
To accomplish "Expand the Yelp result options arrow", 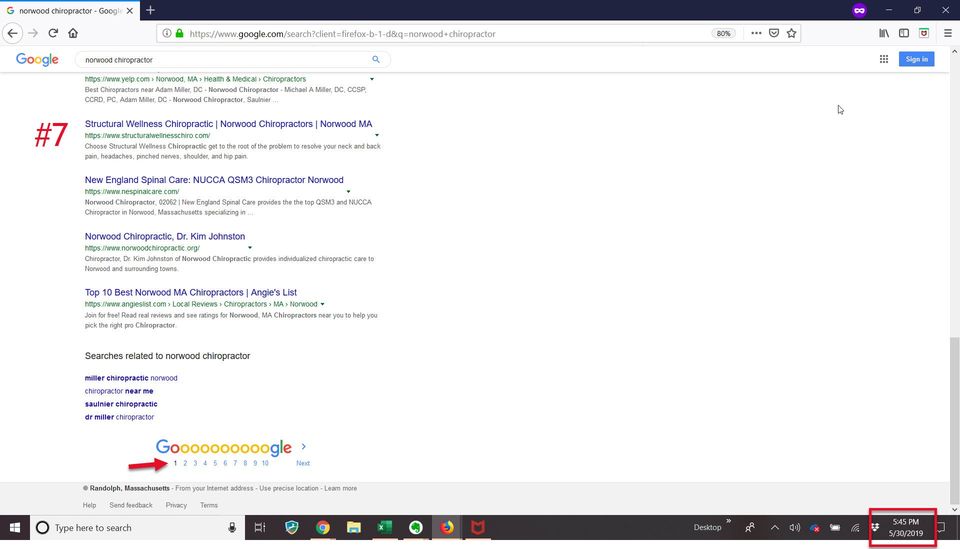I will pyautogui.click(x=372, y=79).
